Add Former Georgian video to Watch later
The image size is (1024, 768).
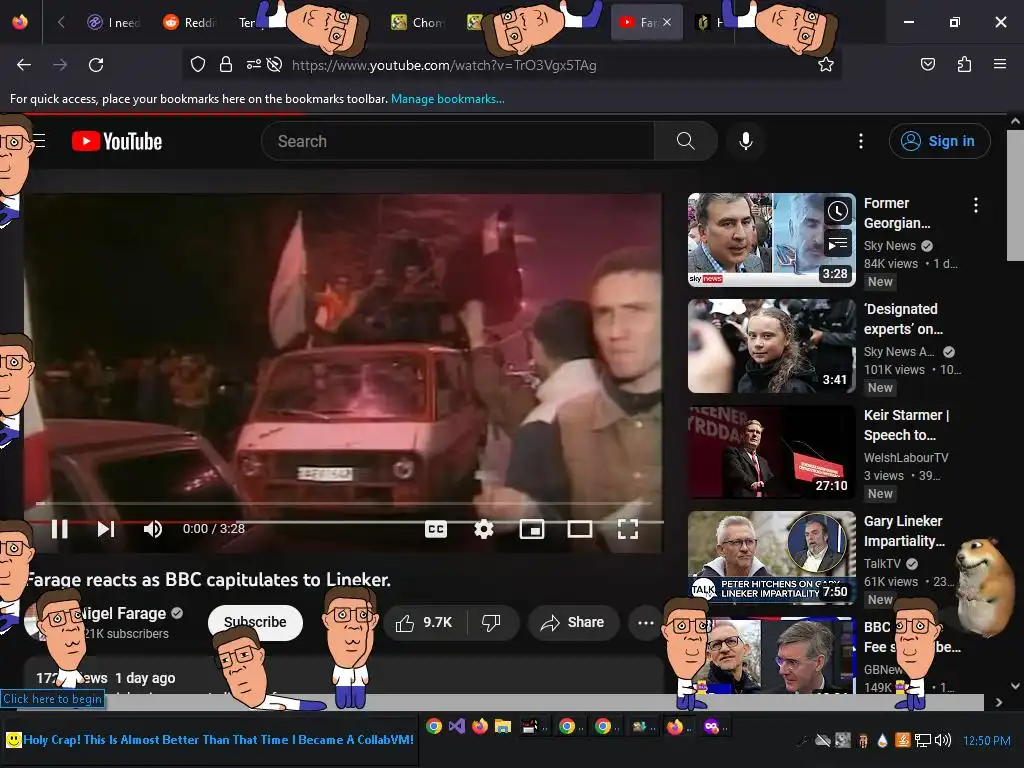point(838,211)
